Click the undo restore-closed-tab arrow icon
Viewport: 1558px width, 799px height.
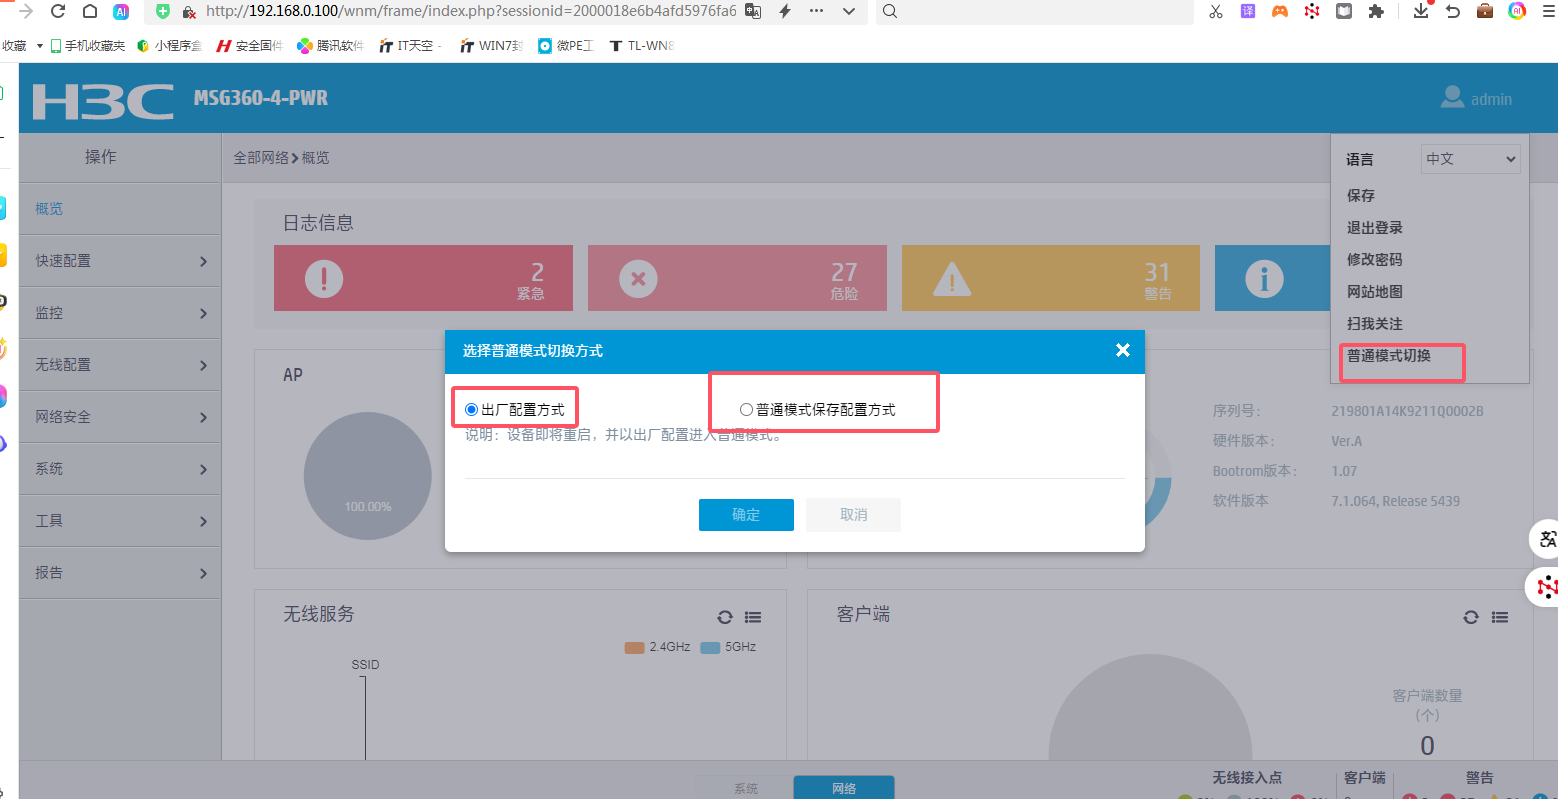coord(1453,12)
